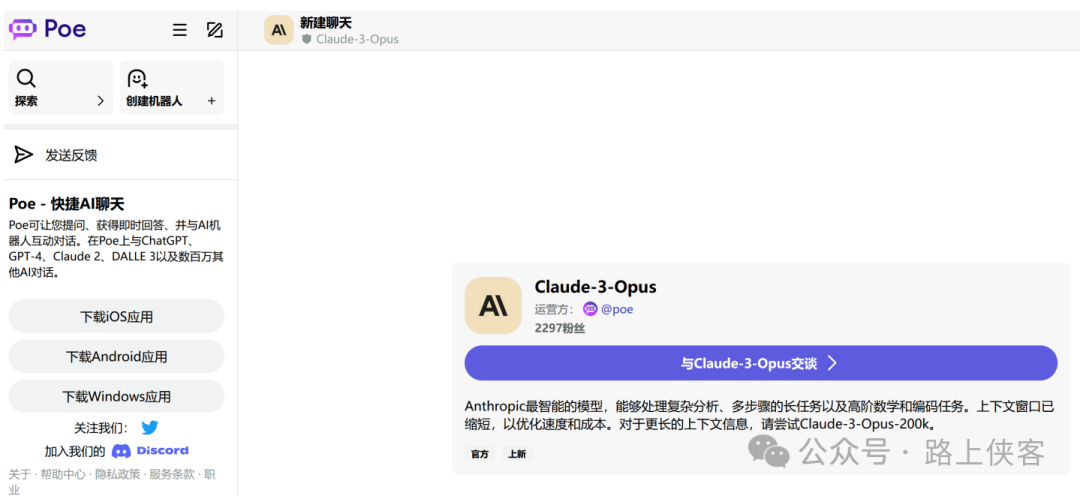Click the 关注我们 label
This screenshot has width=1080, height=496.
[x=101, y=428]
